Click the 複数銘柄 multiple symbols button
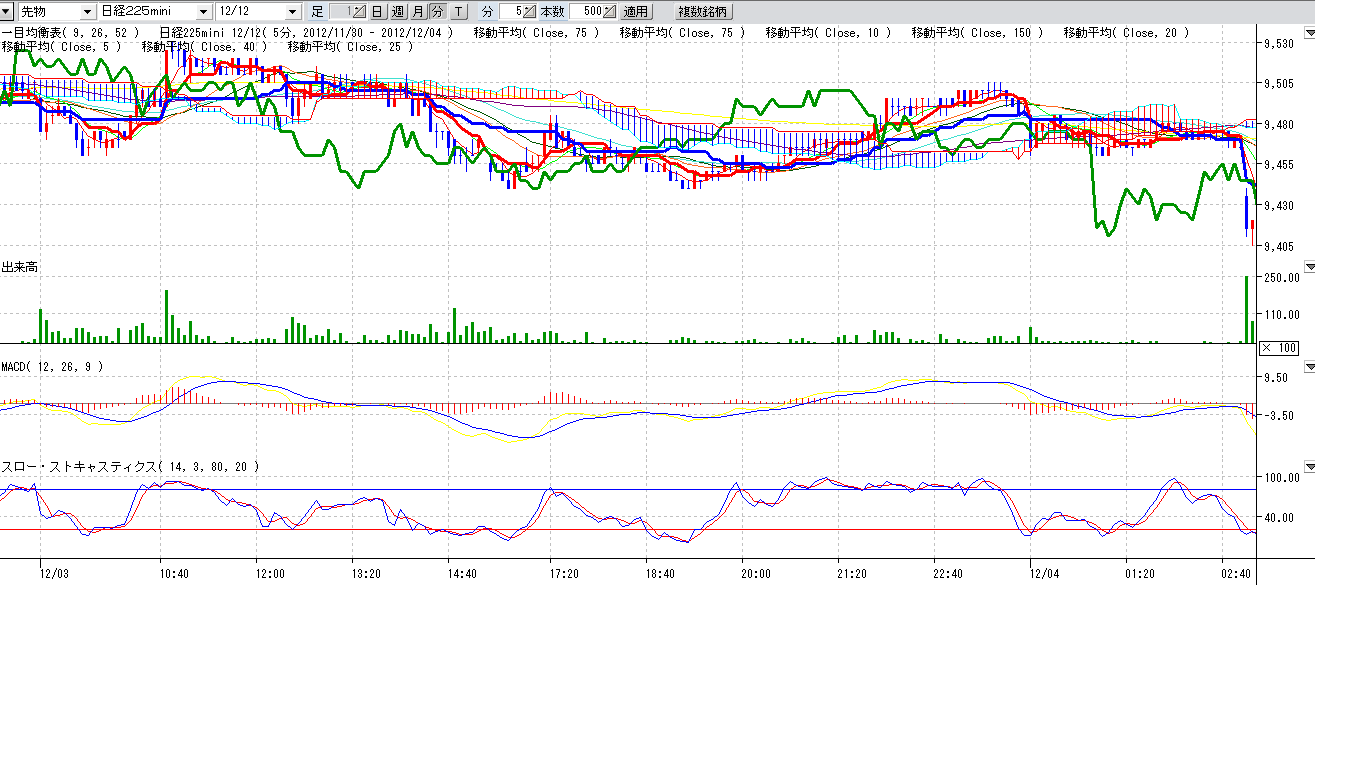The image size is (1366, 768). (x=704, y=12)
